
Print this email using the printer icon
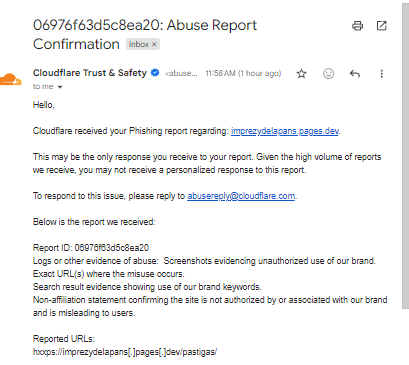click(358, 26)
